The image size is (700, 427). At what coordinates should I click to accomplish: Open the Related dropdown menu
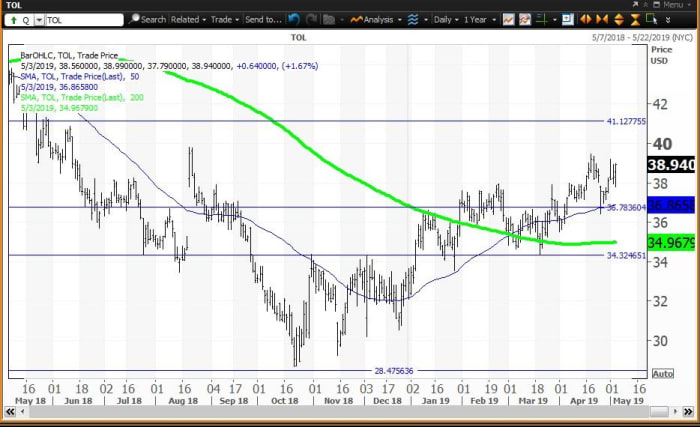point(186,19)
